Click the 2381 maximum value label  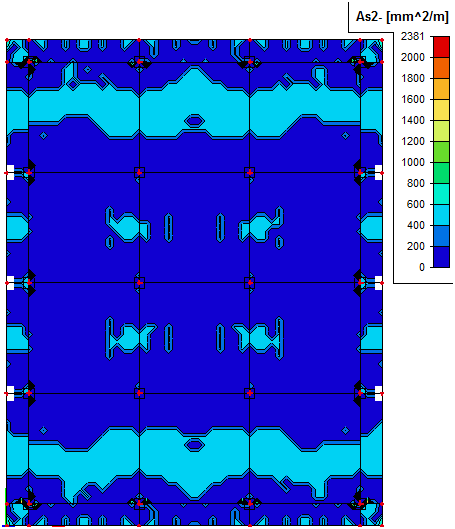click(x=412, y=36)
